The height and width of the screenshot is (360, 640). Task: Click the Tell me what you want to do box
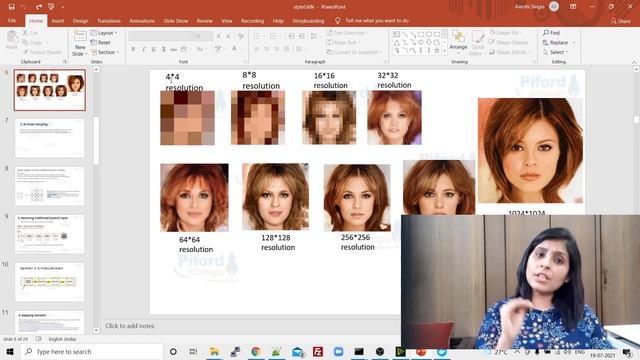(x=372, y=20)
